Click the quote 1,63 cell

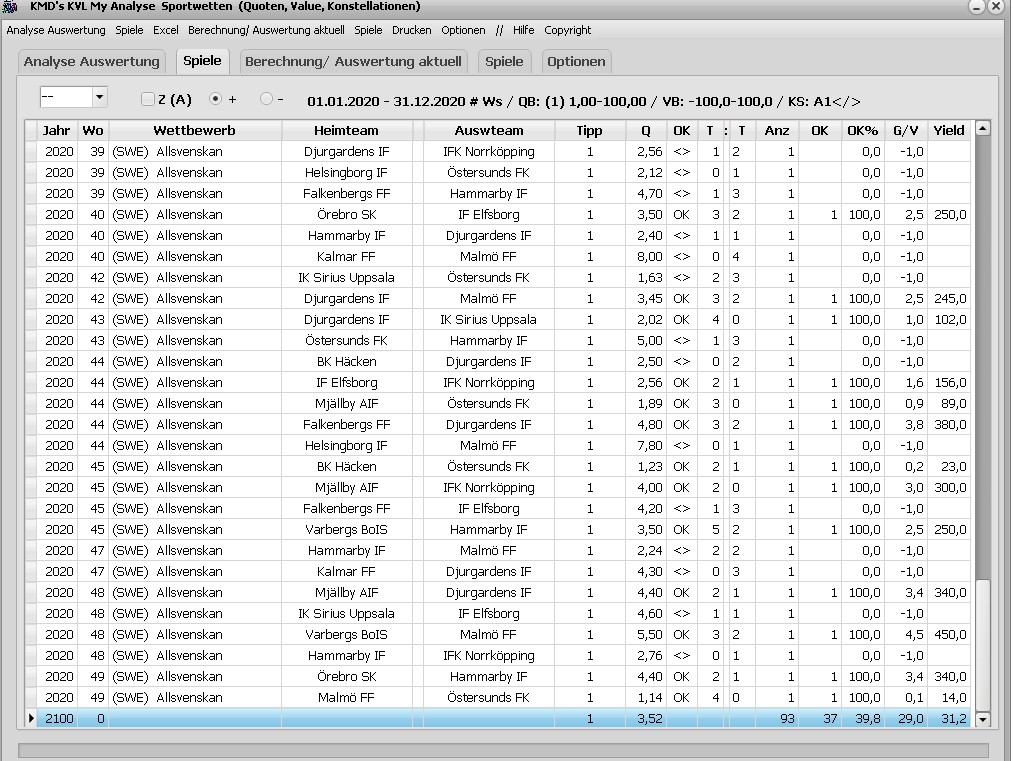coord(646,277)
